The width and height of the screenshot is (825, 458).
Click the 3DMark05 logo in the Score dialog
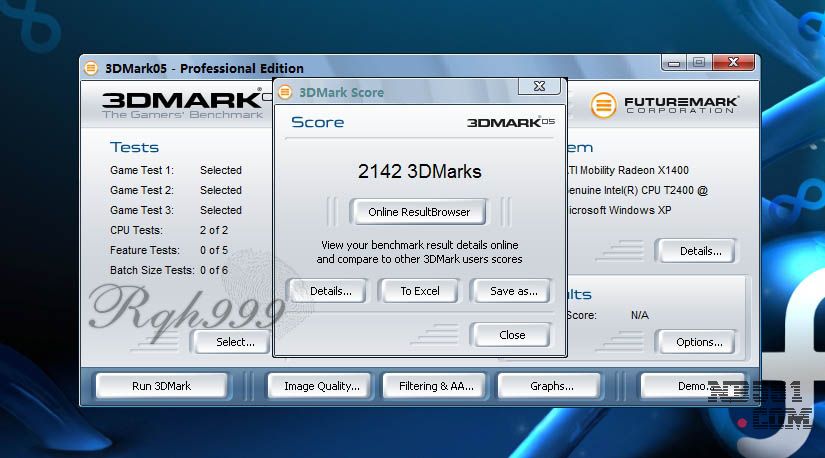click(510, 122)
